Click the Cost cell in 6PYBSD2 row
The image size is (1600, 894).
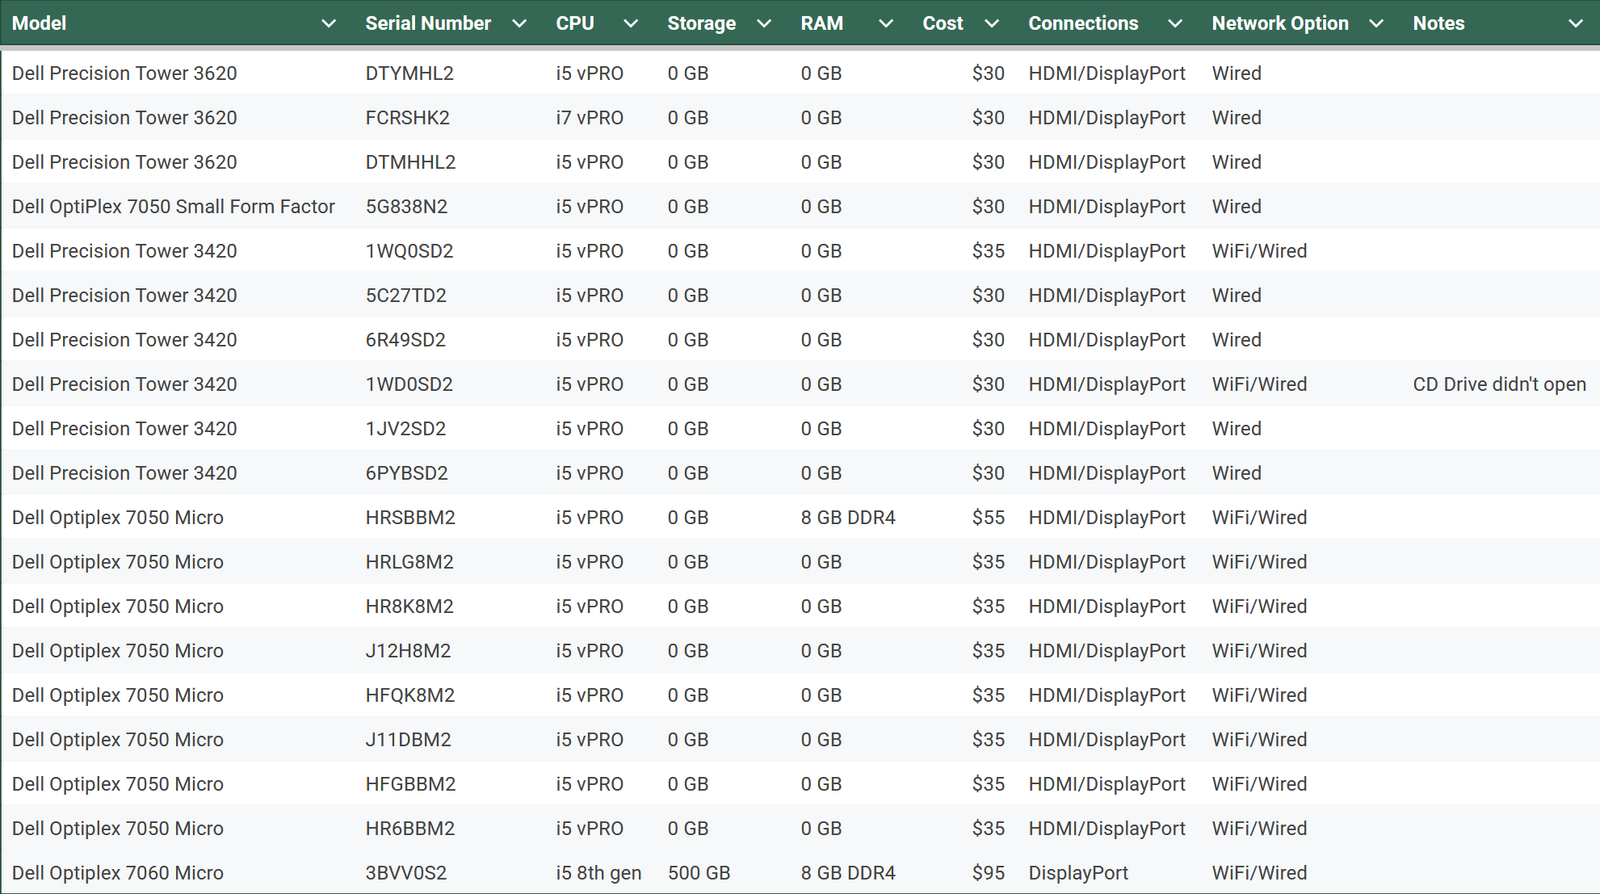pyautogui.click(x=988, y=473)
